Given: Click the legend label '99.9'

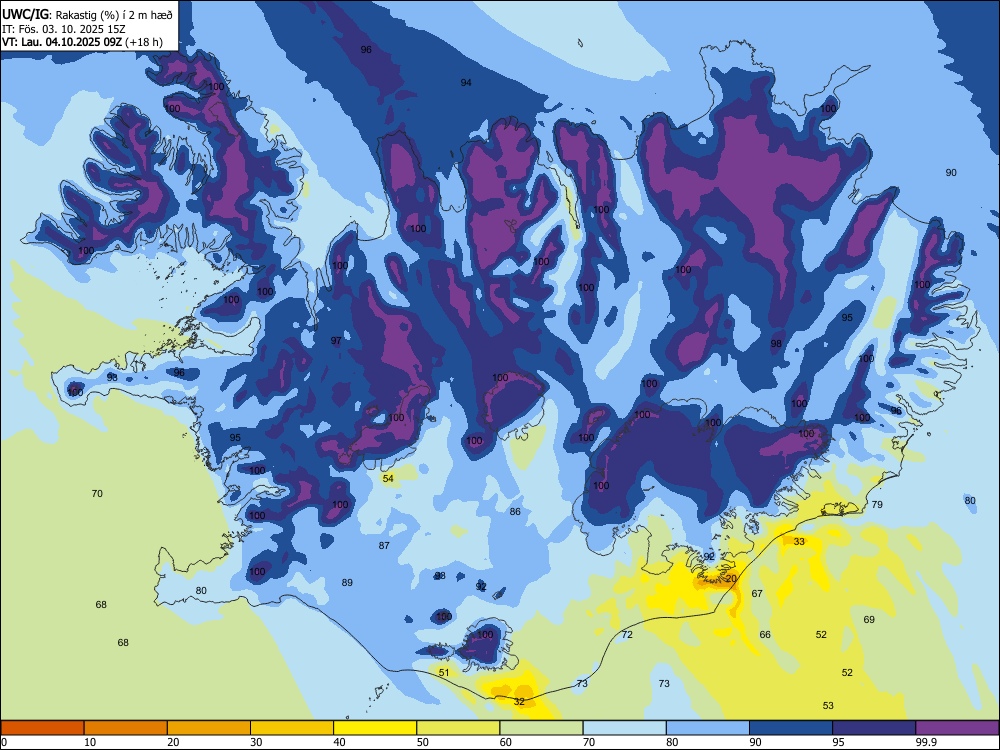Looking at the screenshot, I should coord(926,742).
